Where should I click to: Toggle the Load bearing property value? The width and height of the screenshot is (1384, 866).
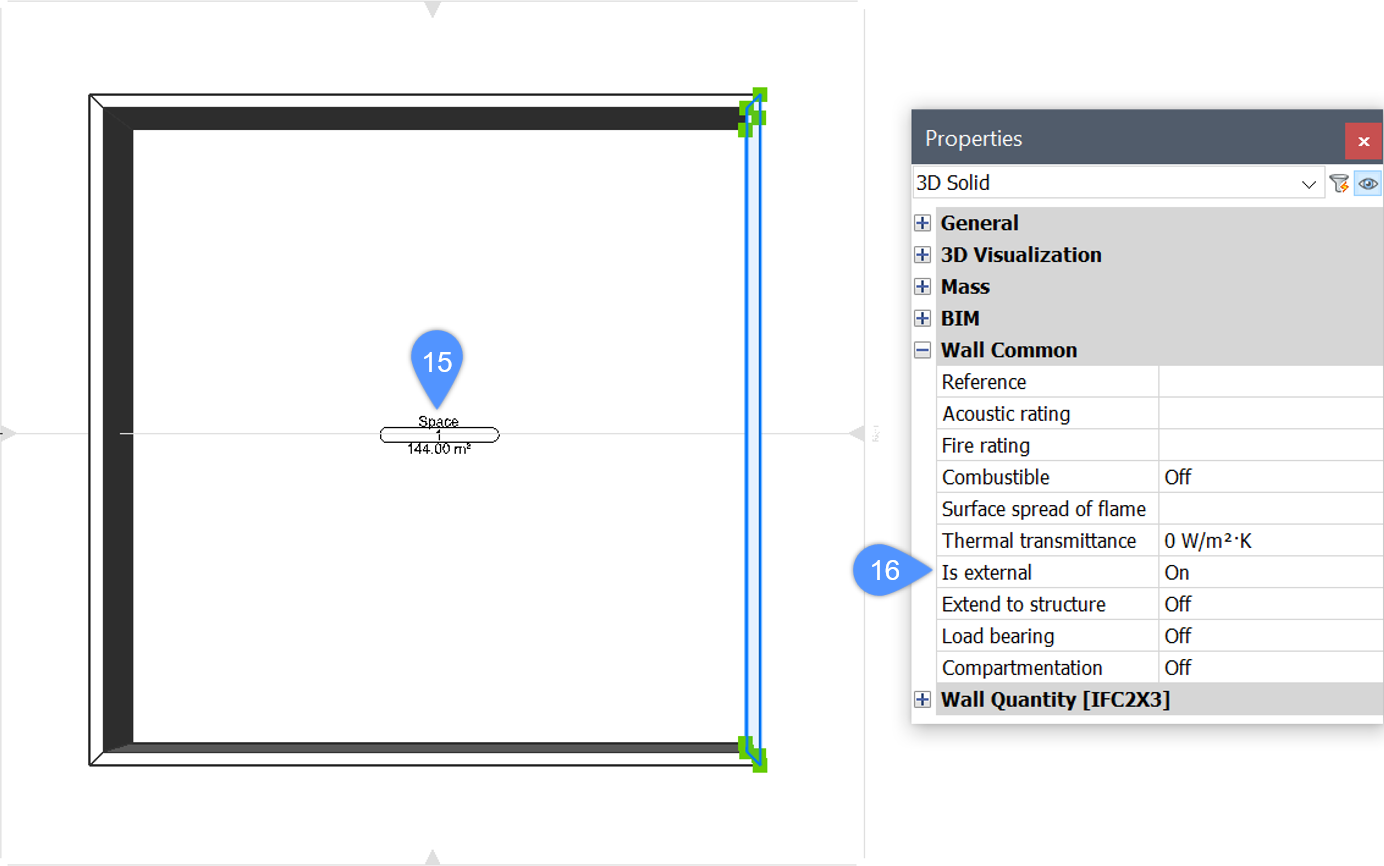pyautogui.click(x=1269, y=636)
